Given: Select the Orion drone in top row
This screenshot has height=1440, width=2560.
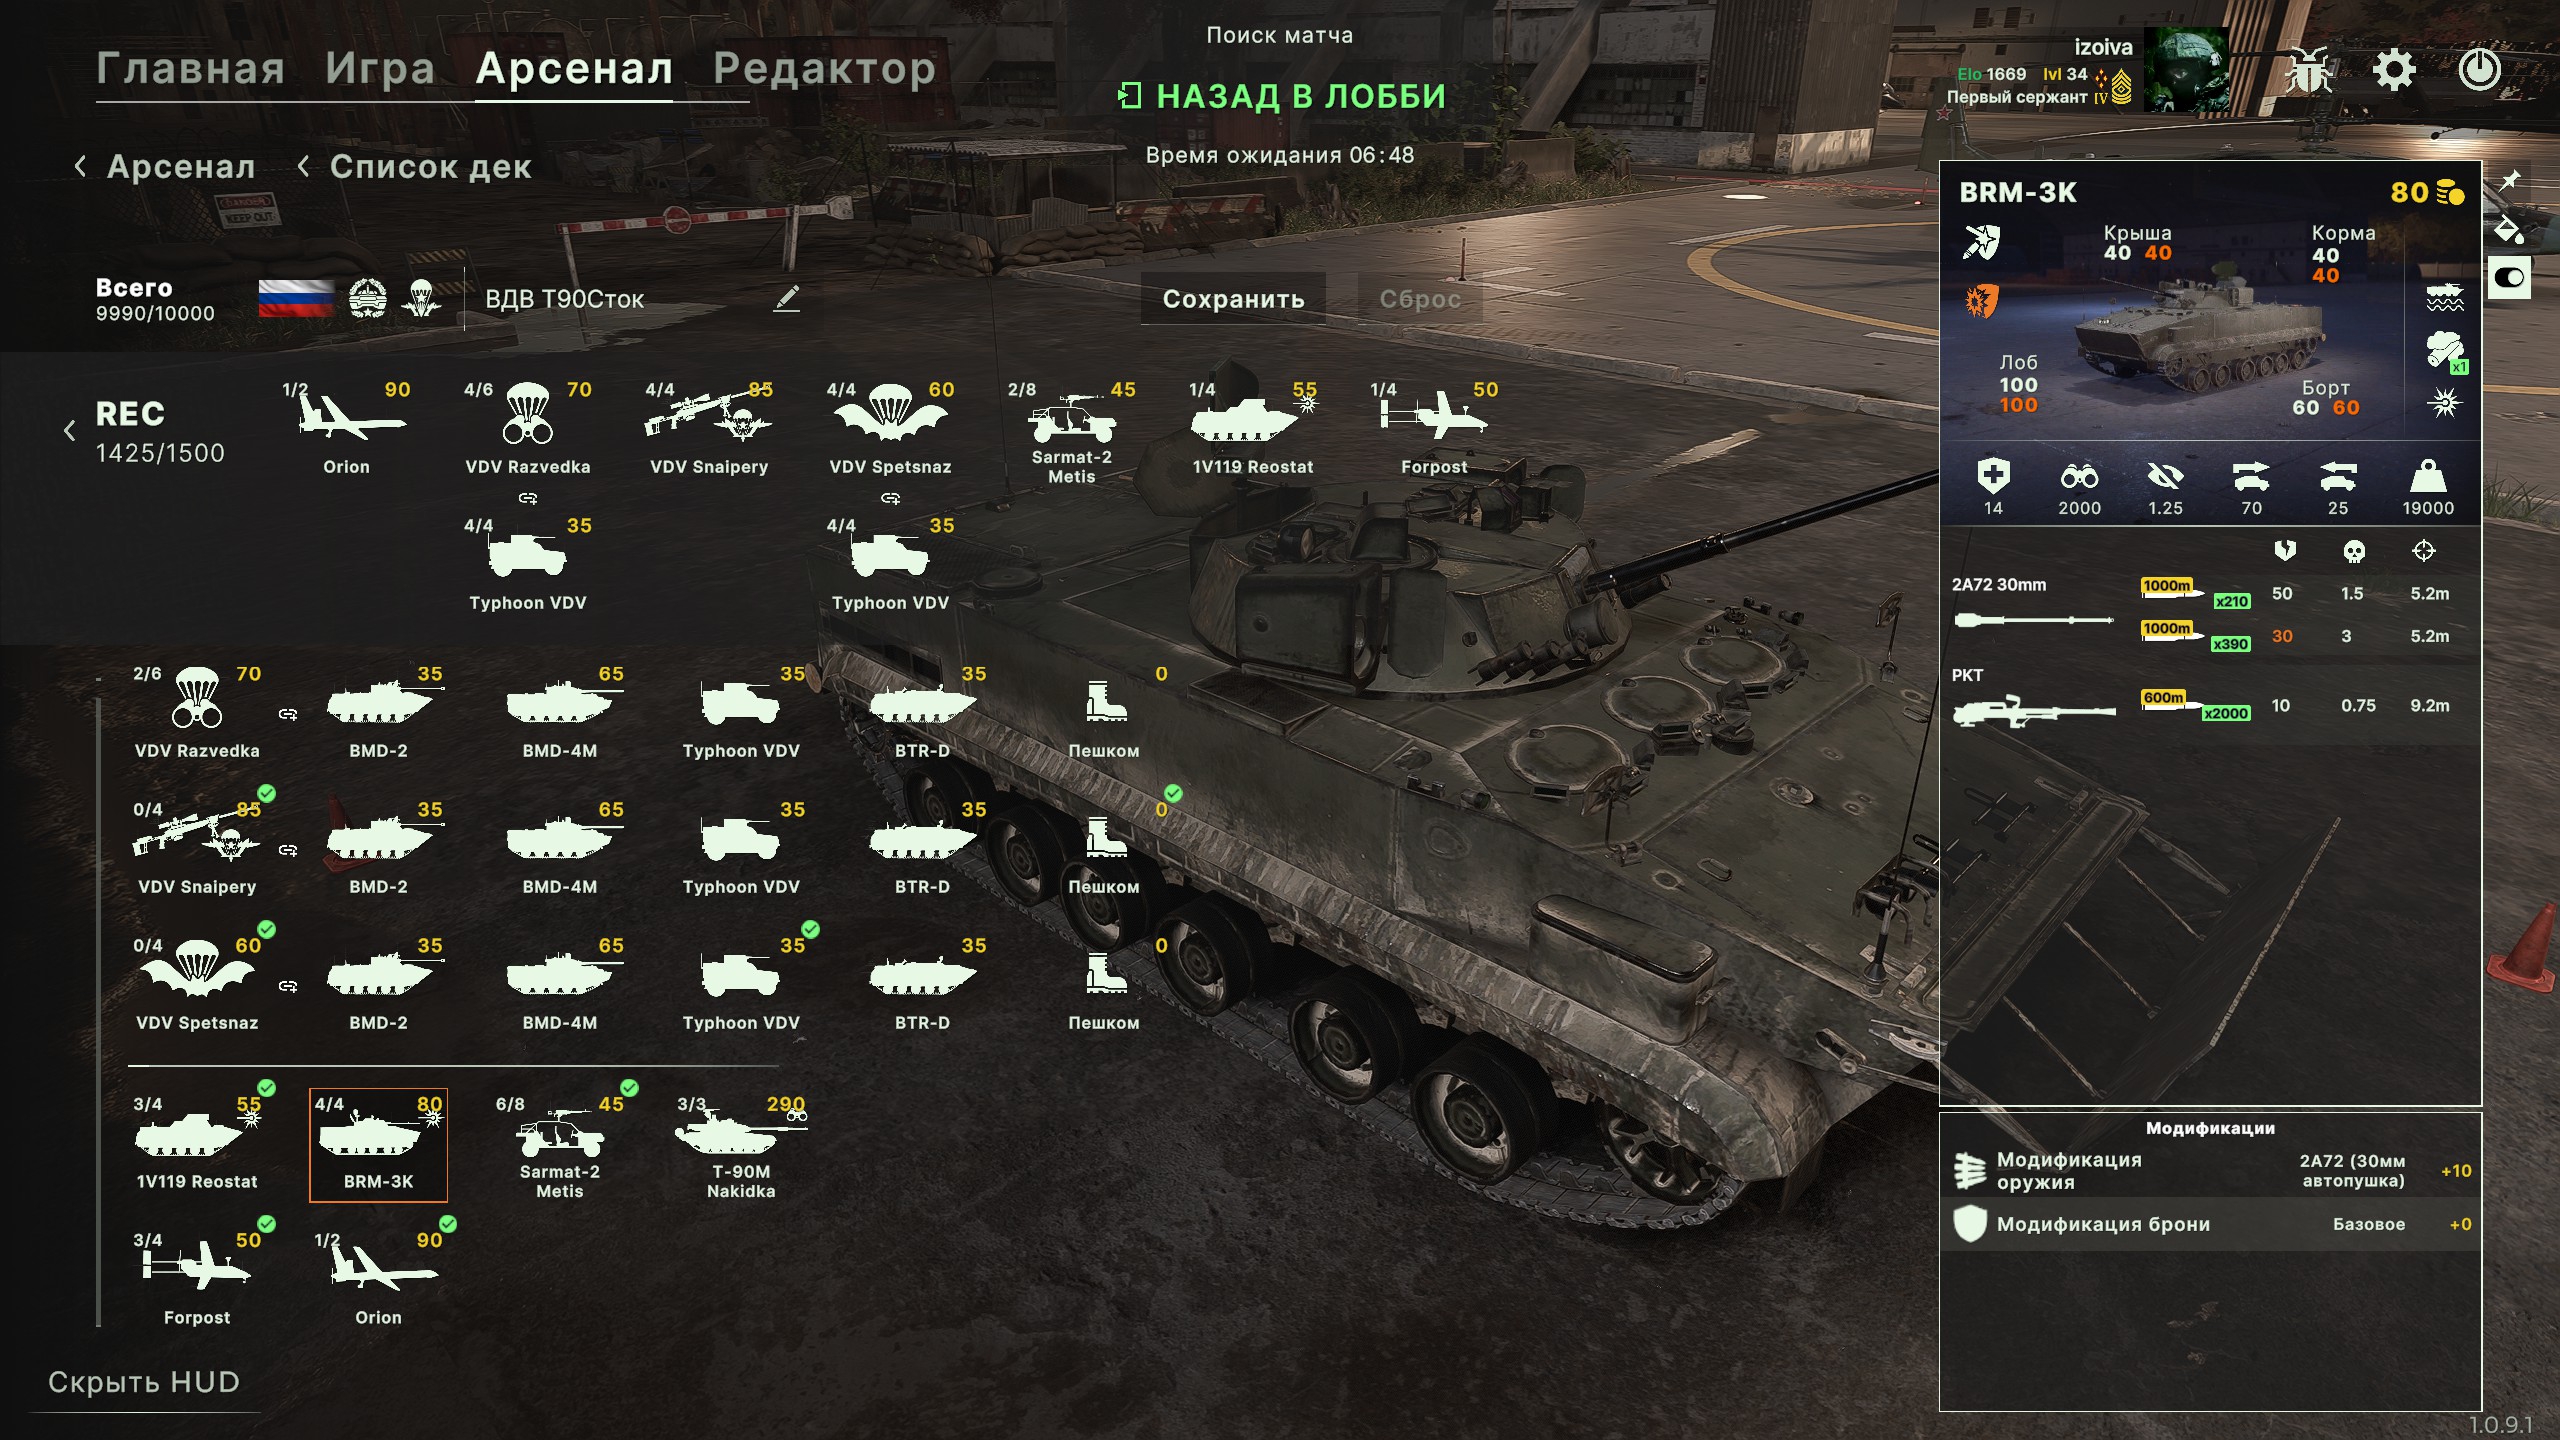Looking at the screenshot, I should 346,427.
